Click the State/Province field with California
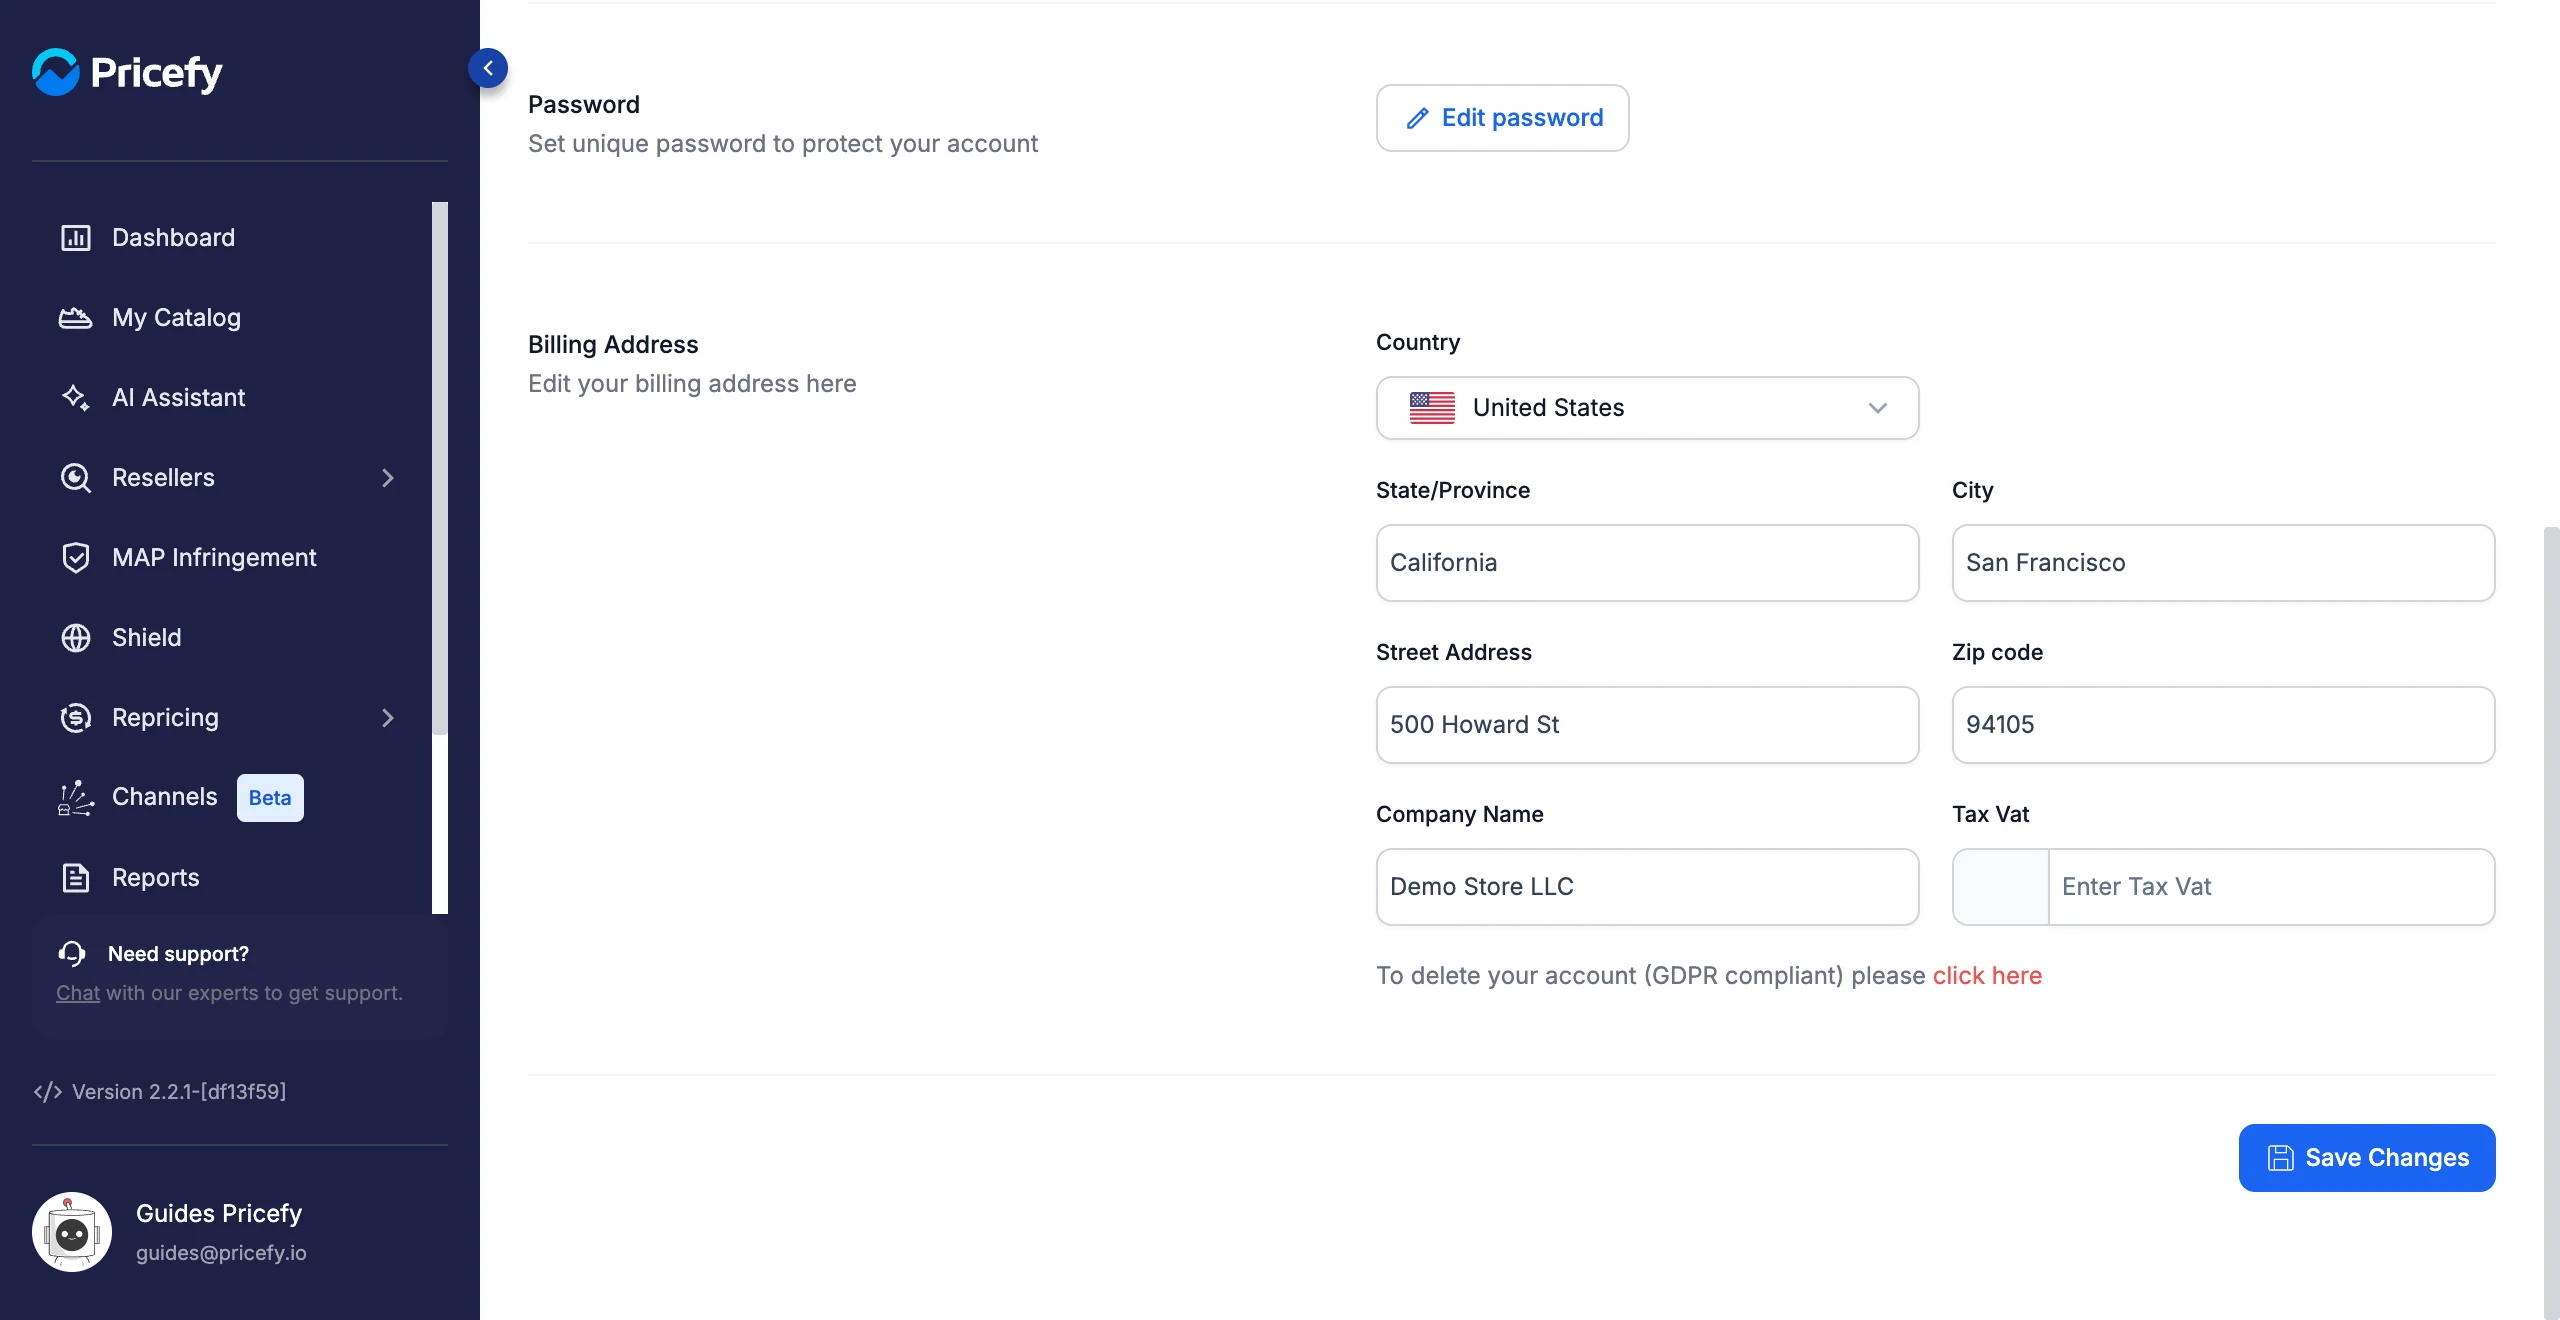The width and height of the screenshot is (2560, 1320). [1647, 563]
